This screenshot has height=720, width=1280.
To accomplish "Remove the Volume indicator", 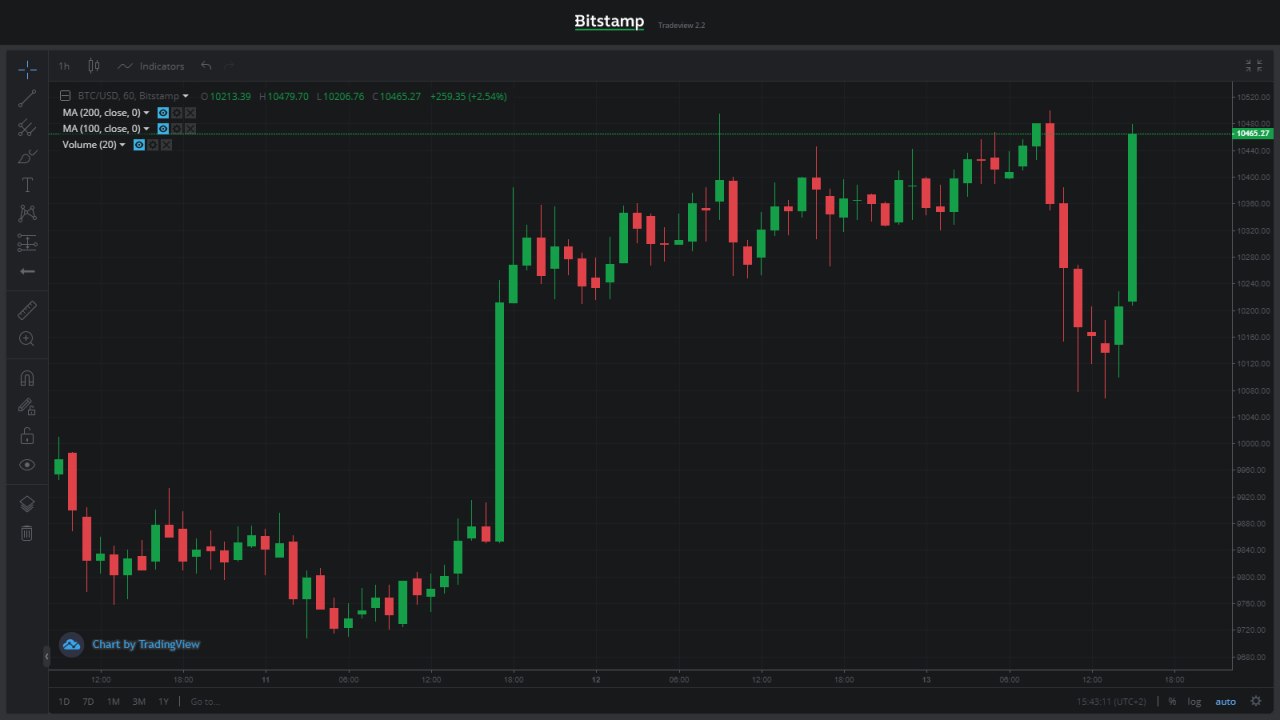I will click(166, 145).
